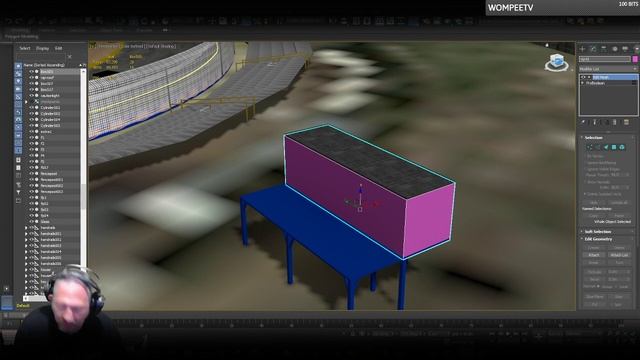This screenshot has height=360, width=640.
Task: Open the Modifier List dropdown
Action: [x=608, y=69]
